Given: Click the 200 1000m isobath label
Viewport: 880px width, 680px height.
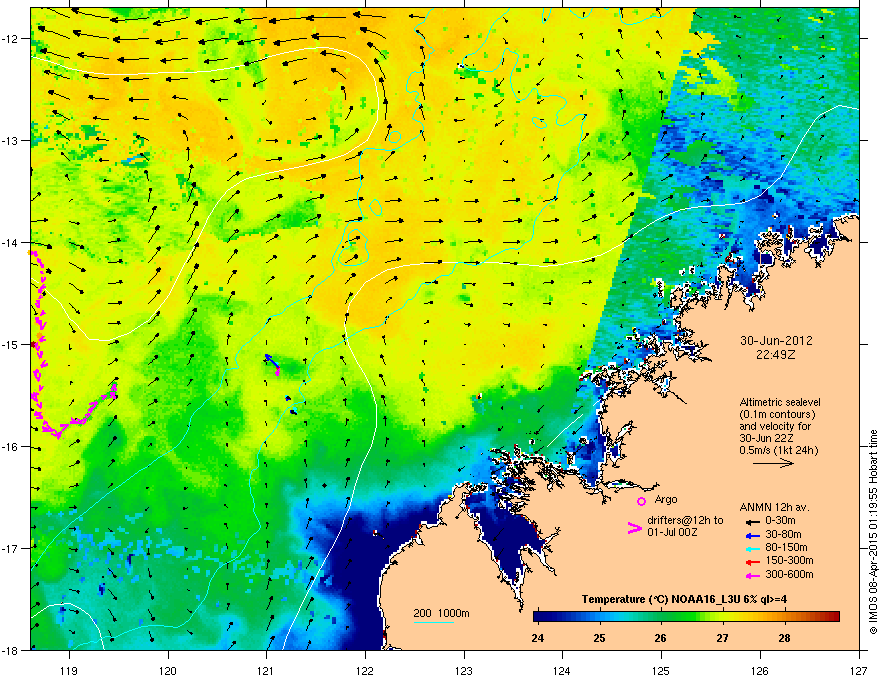Looking at the screenshot, I should (x=441, y=613).
